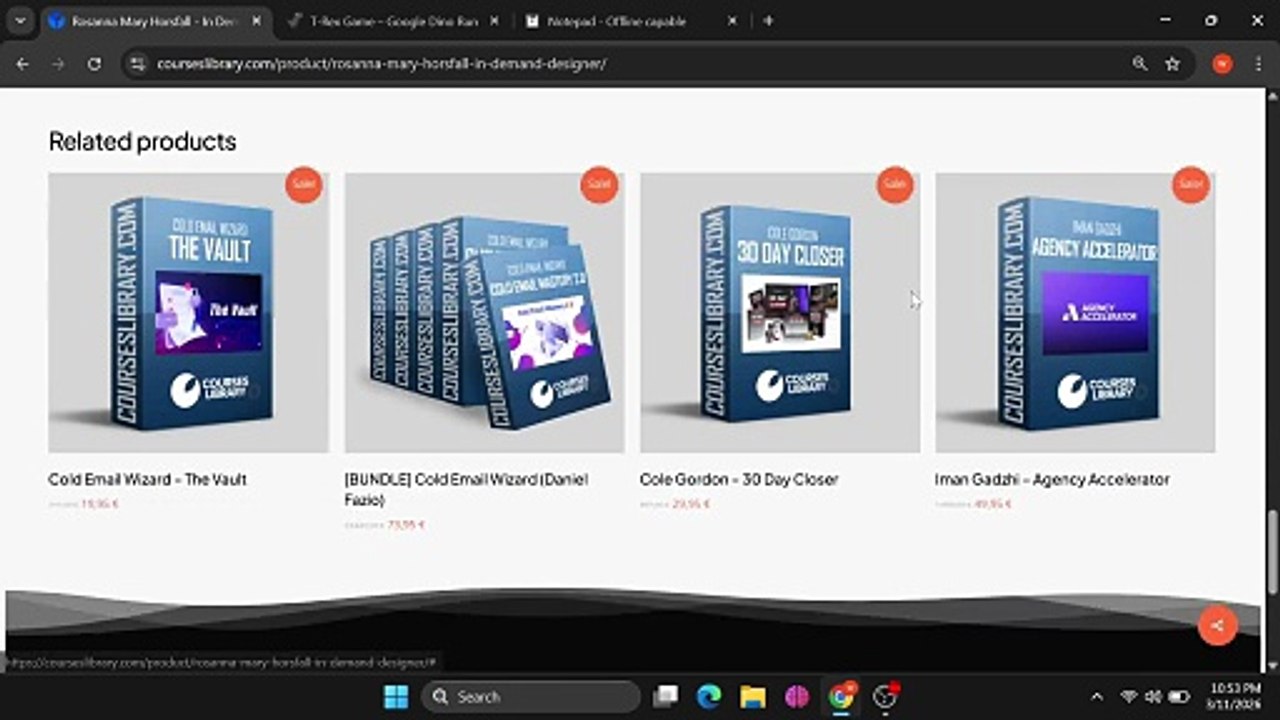Viewport: 1280px width, 720px height.
Task: Click the page vertical scrollbar thumb
Action: pyautogui.click(x=1272, y=552)
